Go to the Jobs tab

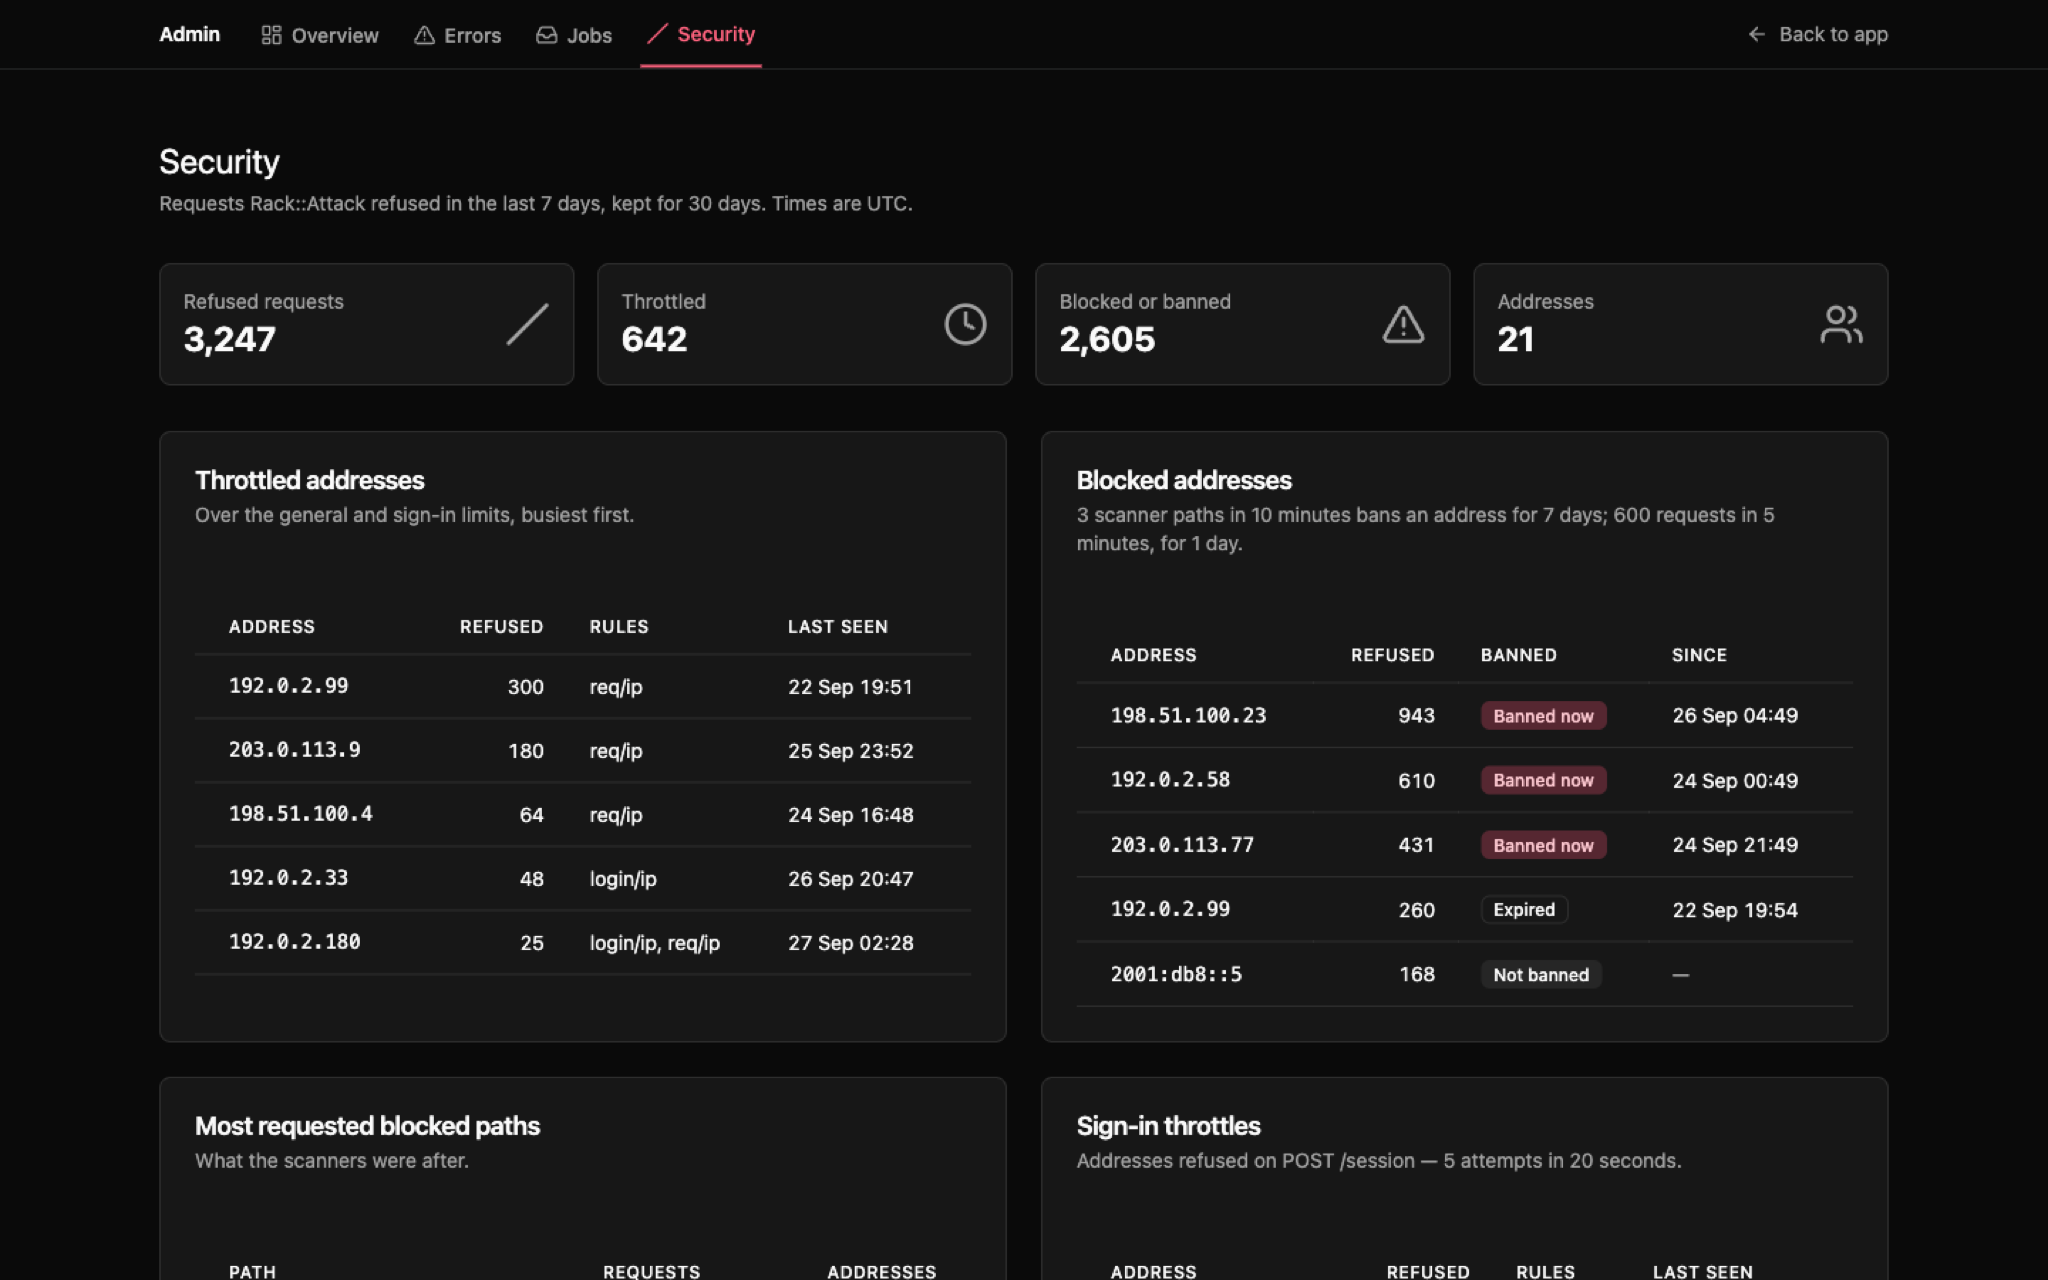click(x=574, y=35)
